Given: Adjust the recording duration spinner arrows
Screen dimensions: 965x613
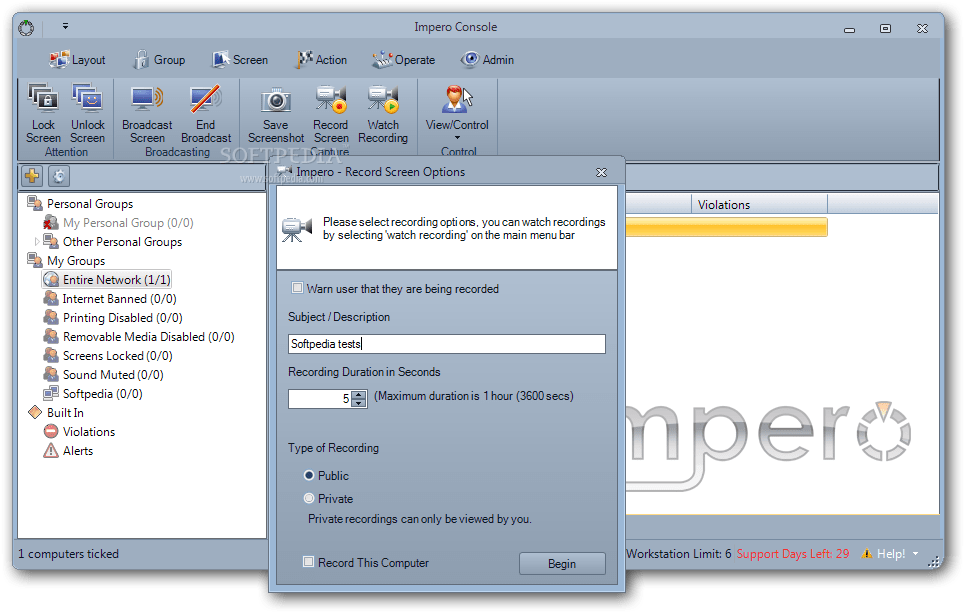Looking at the screenshot, I should 359,399.
